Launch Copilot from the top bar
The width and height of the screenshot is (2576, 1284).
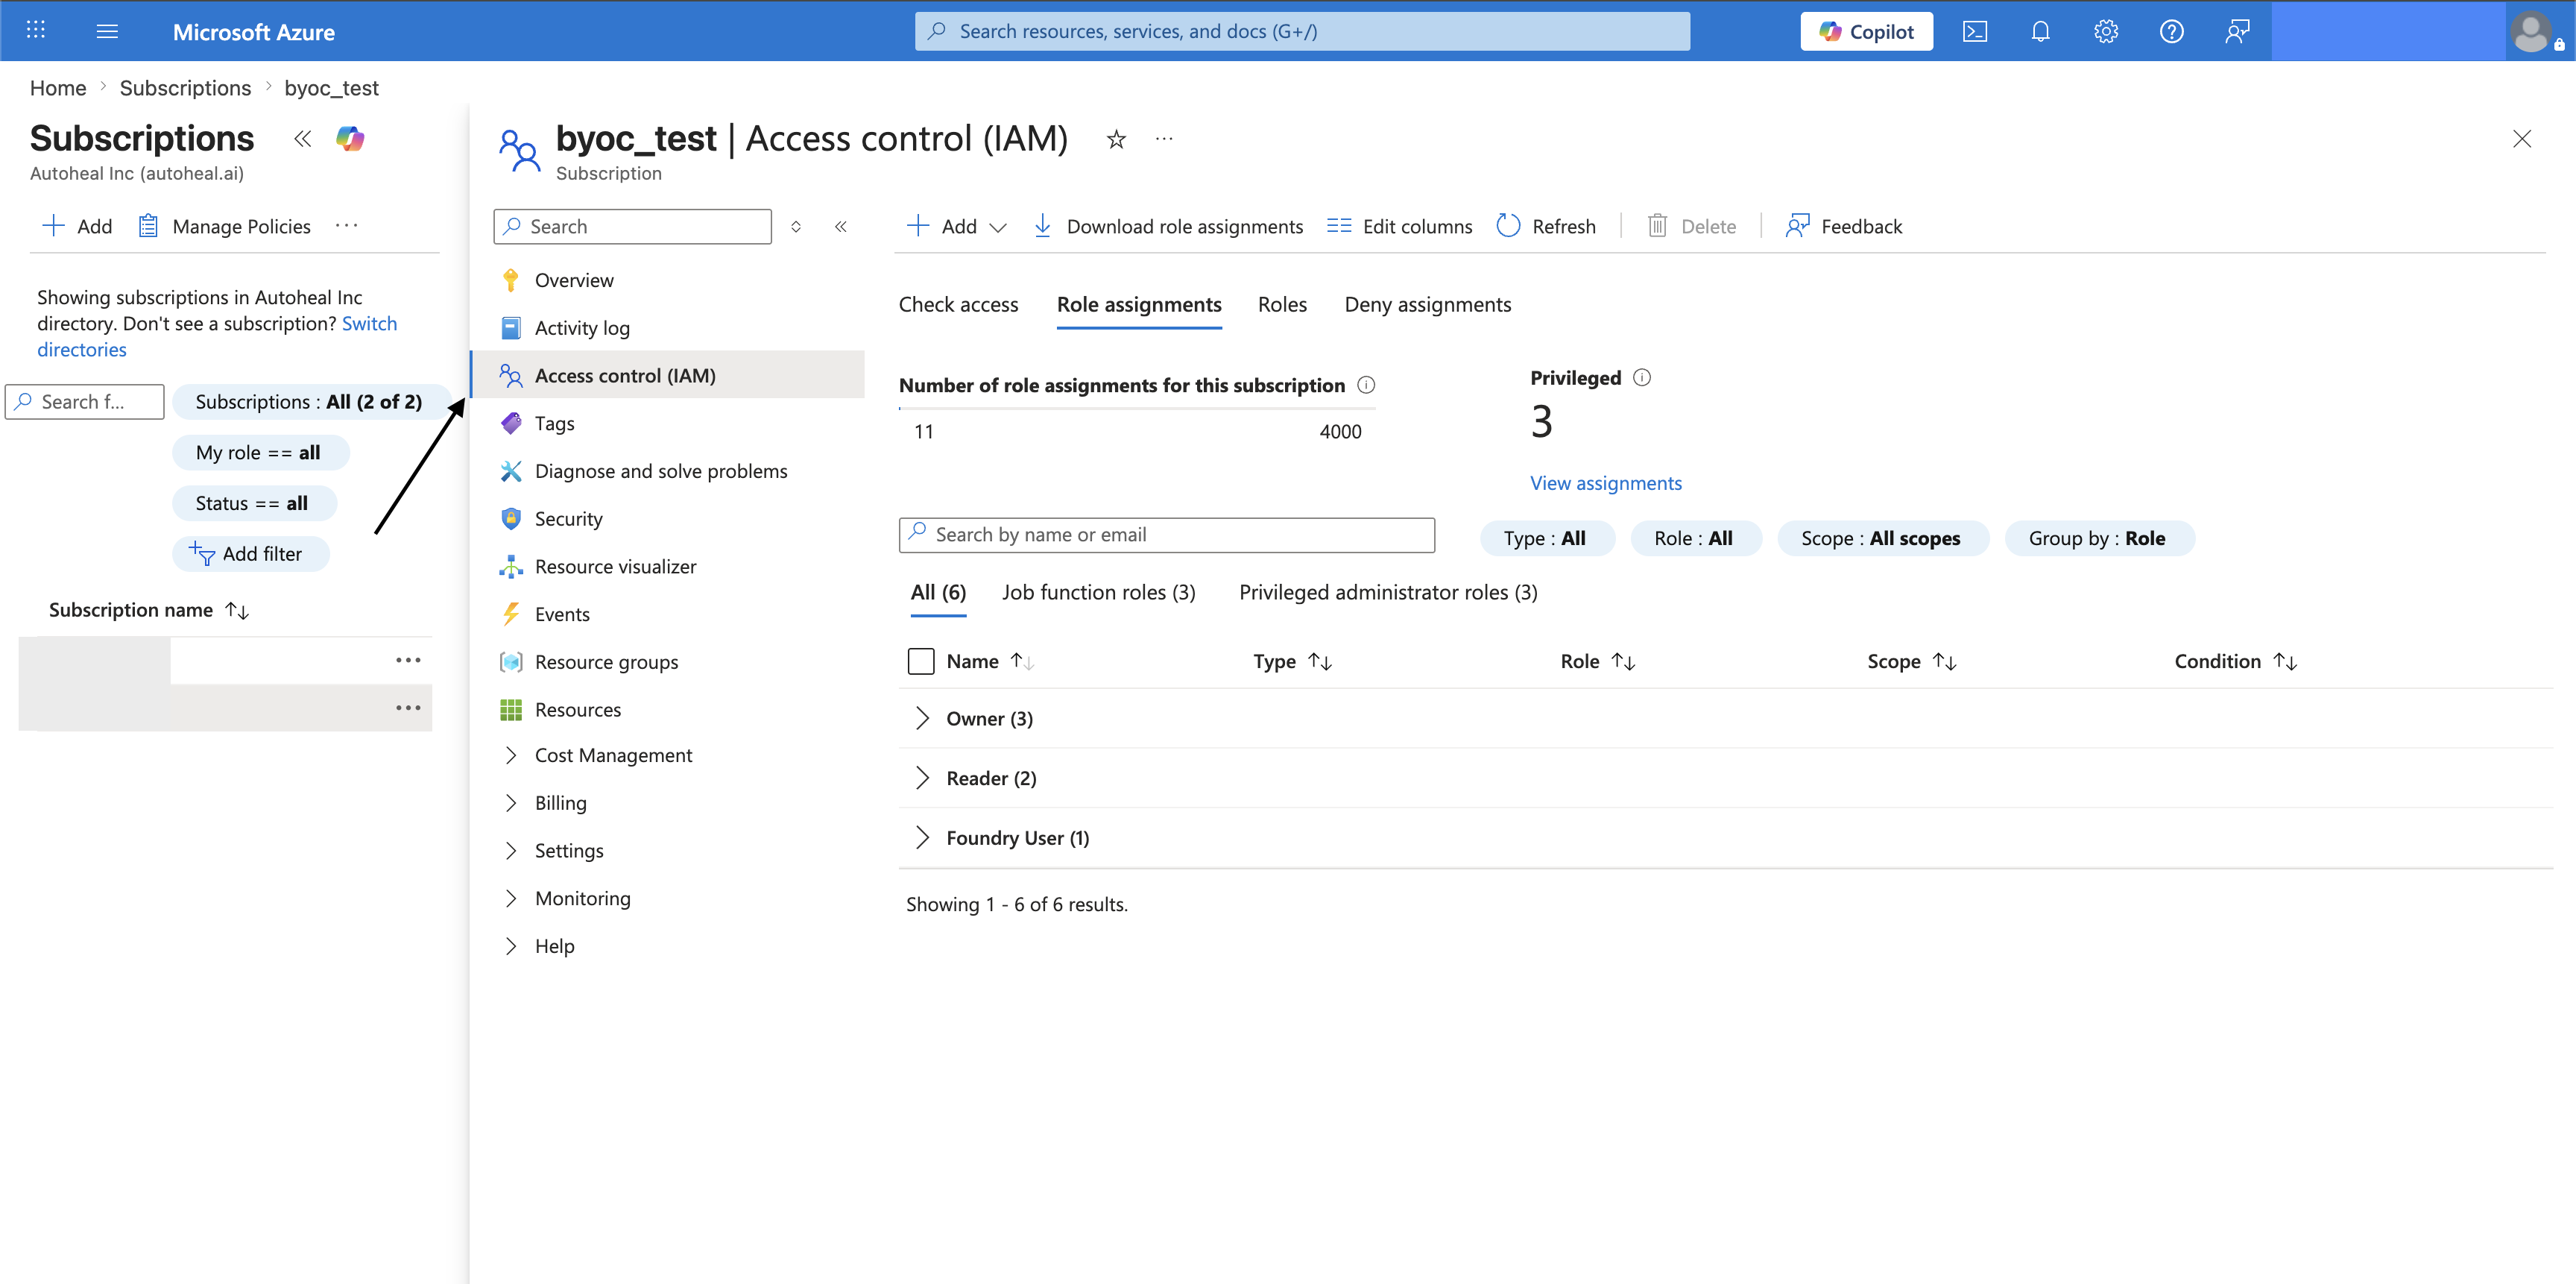pos(1866,31)
